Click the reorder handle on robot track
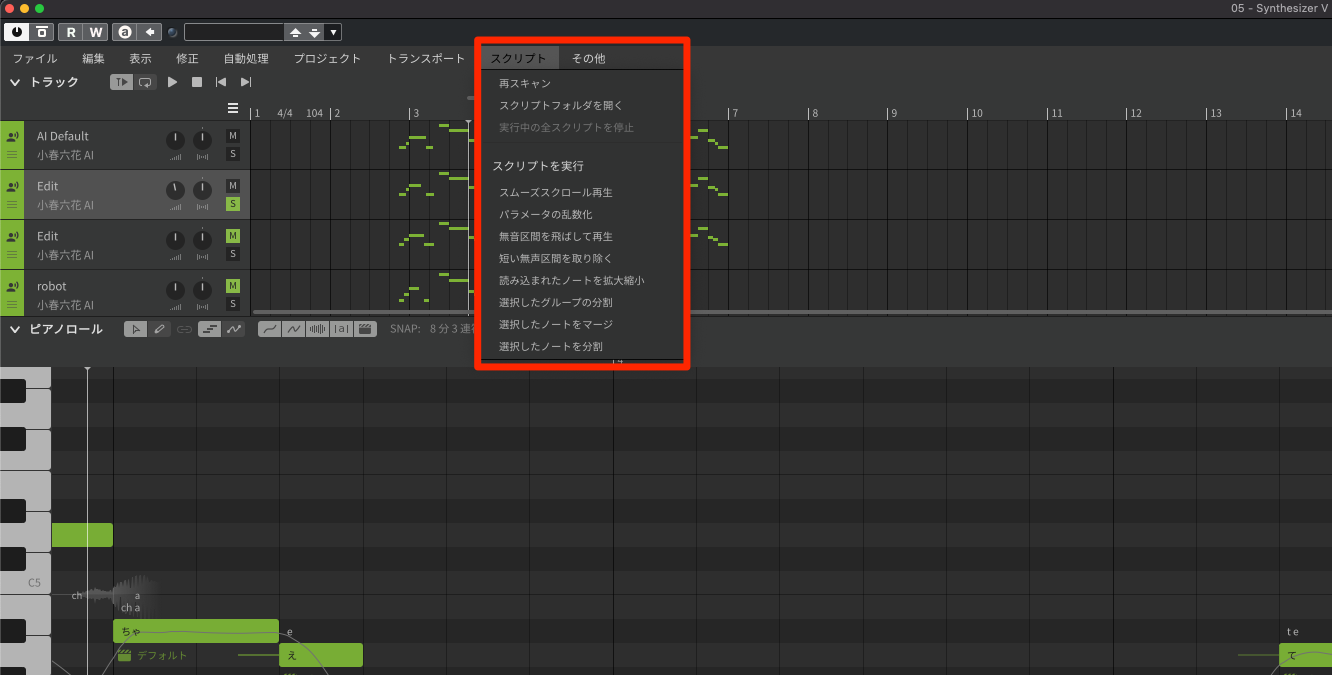 pos(12,305)
